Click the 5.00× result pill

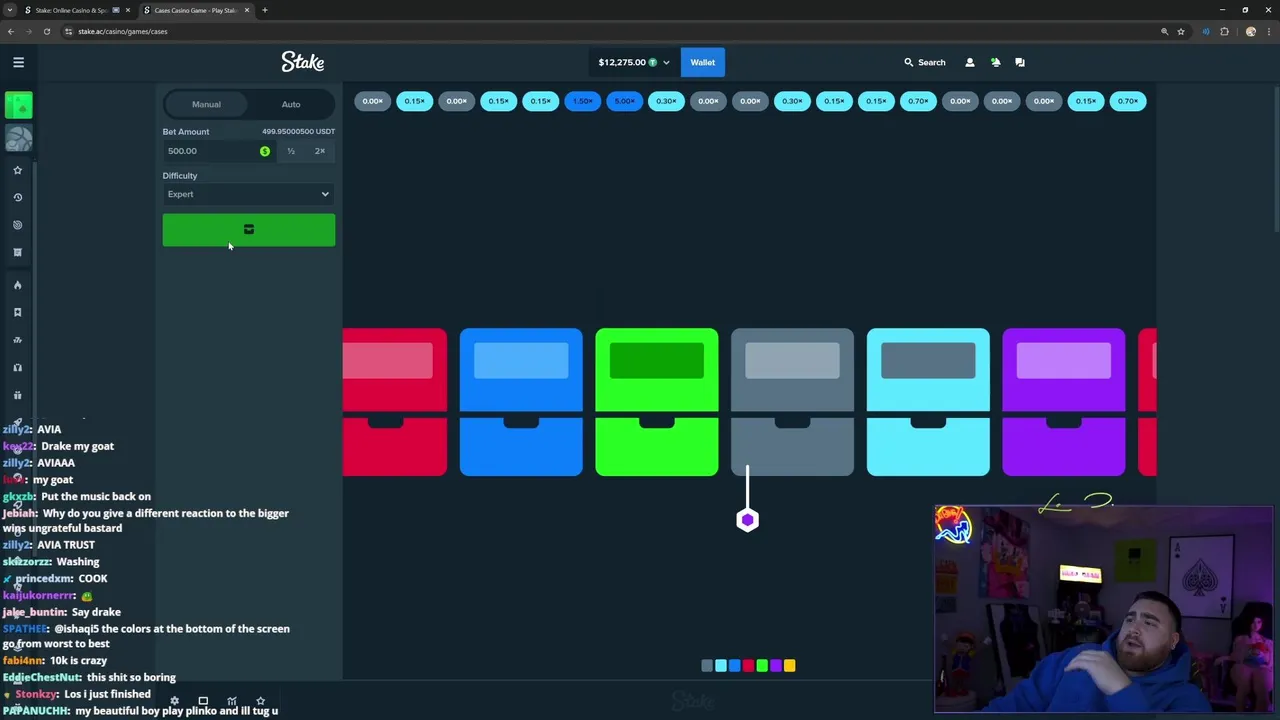click(x=624, y=101)
